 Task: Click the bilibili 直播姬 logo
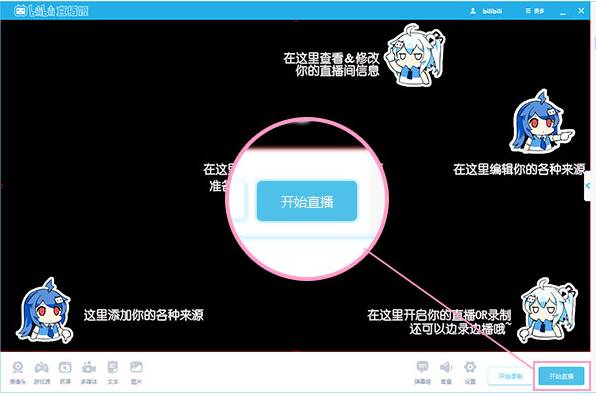[x=51, y=11]
